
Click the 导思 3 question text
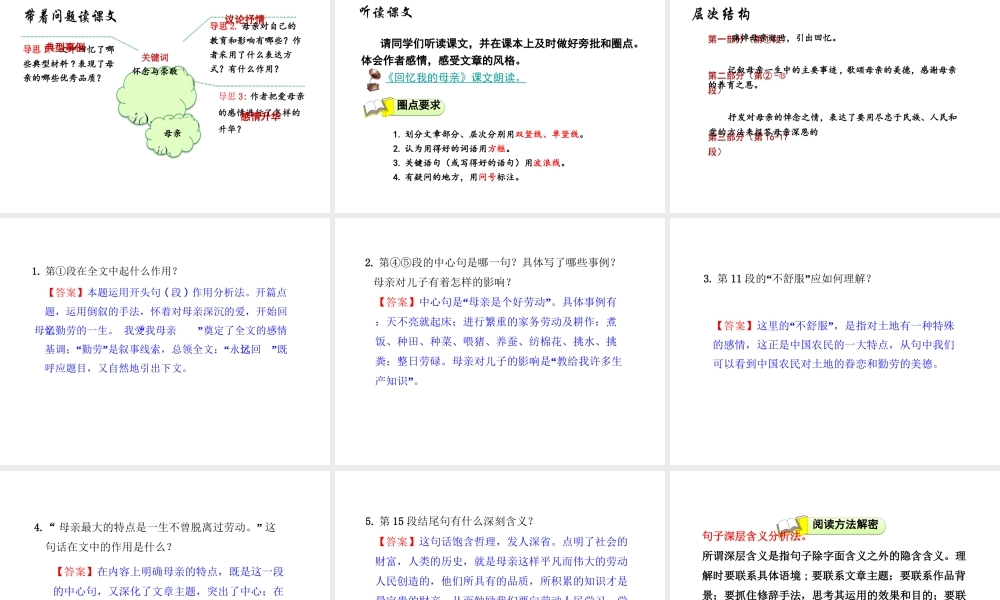tap(261, 113)
